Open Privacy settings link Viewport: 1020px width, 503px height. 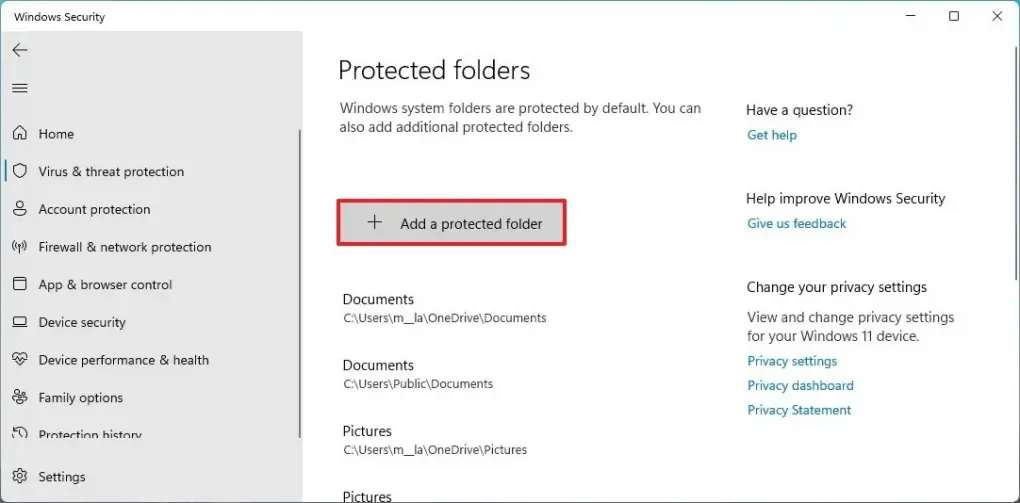[792, 360]
